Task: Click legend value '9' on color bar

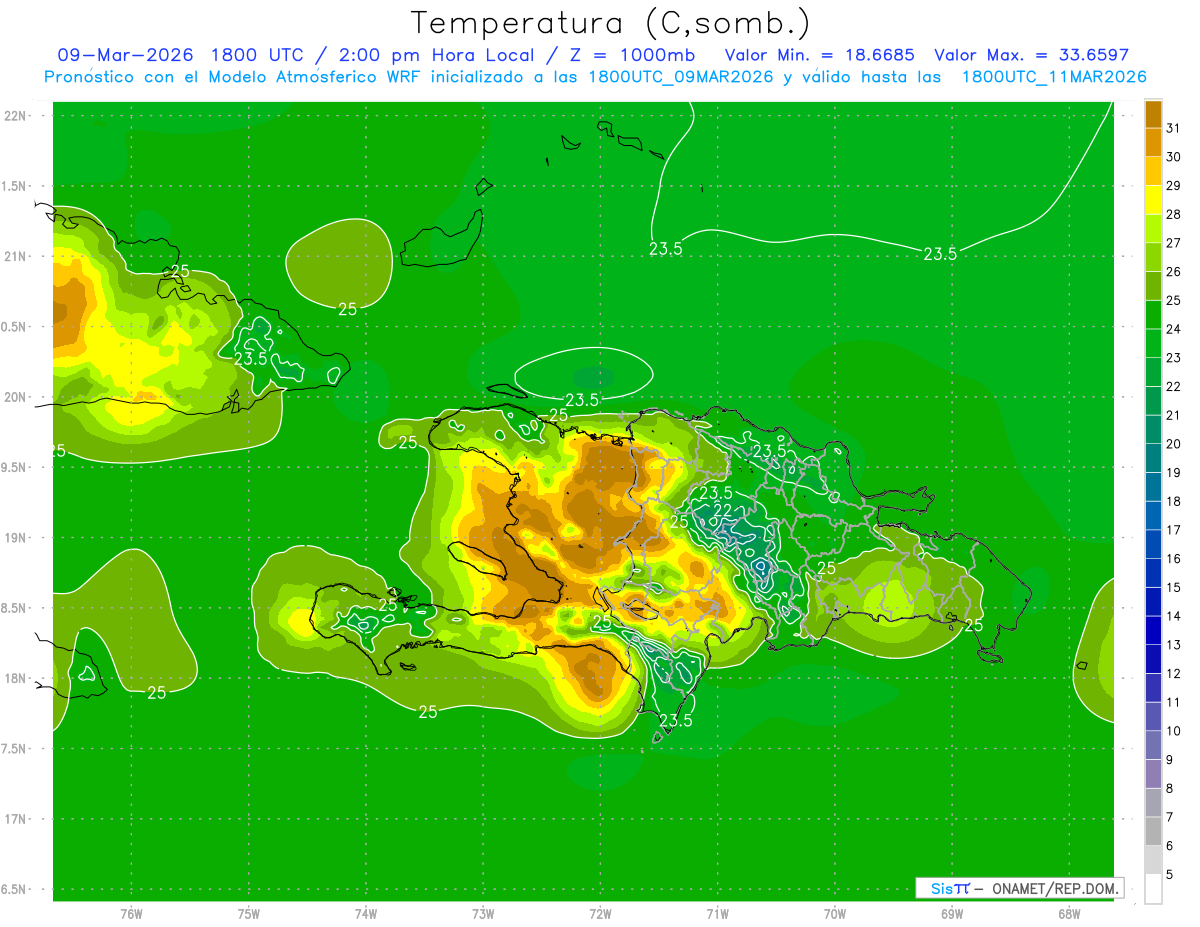Action: pyautogui.click(x=1169, y=760)
